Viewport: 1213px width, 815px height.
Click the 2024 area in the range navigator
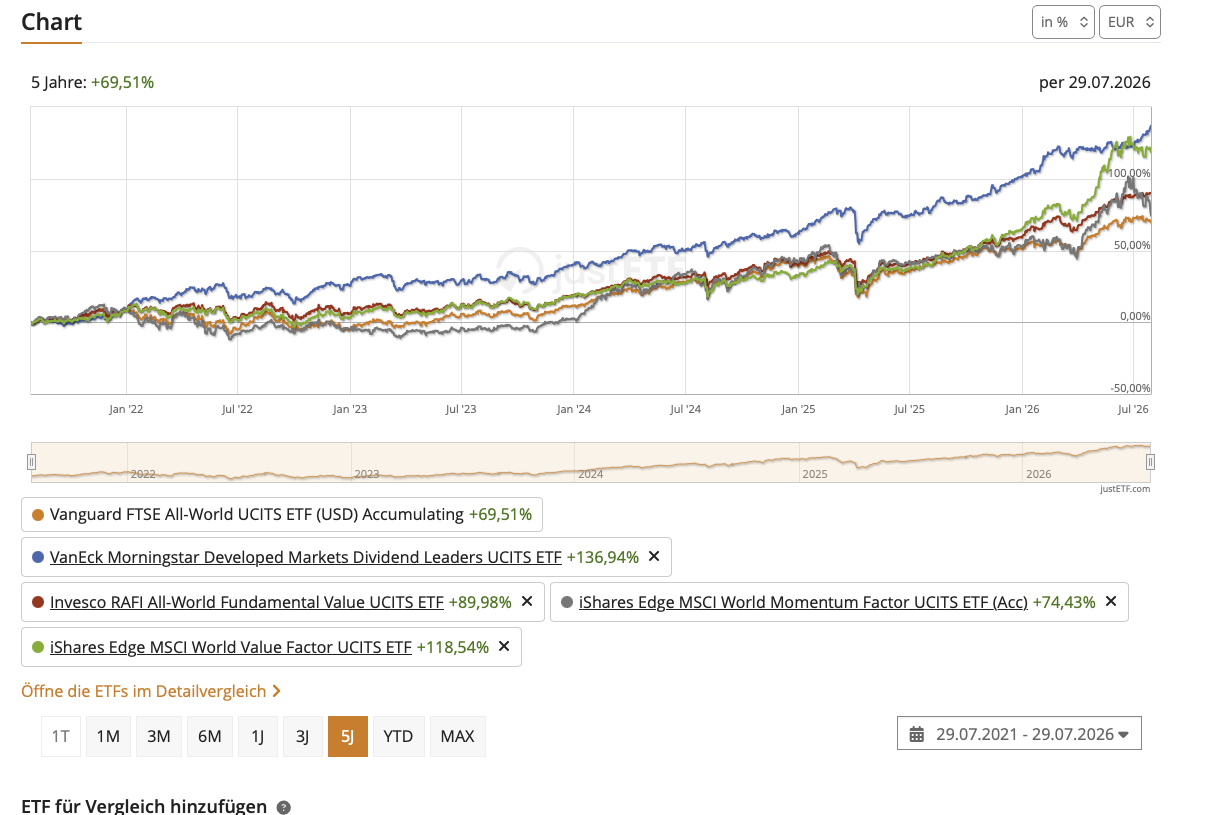pos(590,472)
